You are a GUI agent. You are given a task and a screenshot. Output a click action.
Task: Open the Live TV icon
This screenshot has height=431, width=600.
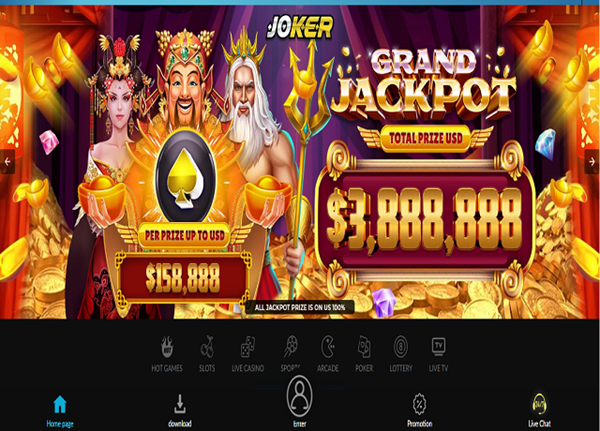coord(438,346)
